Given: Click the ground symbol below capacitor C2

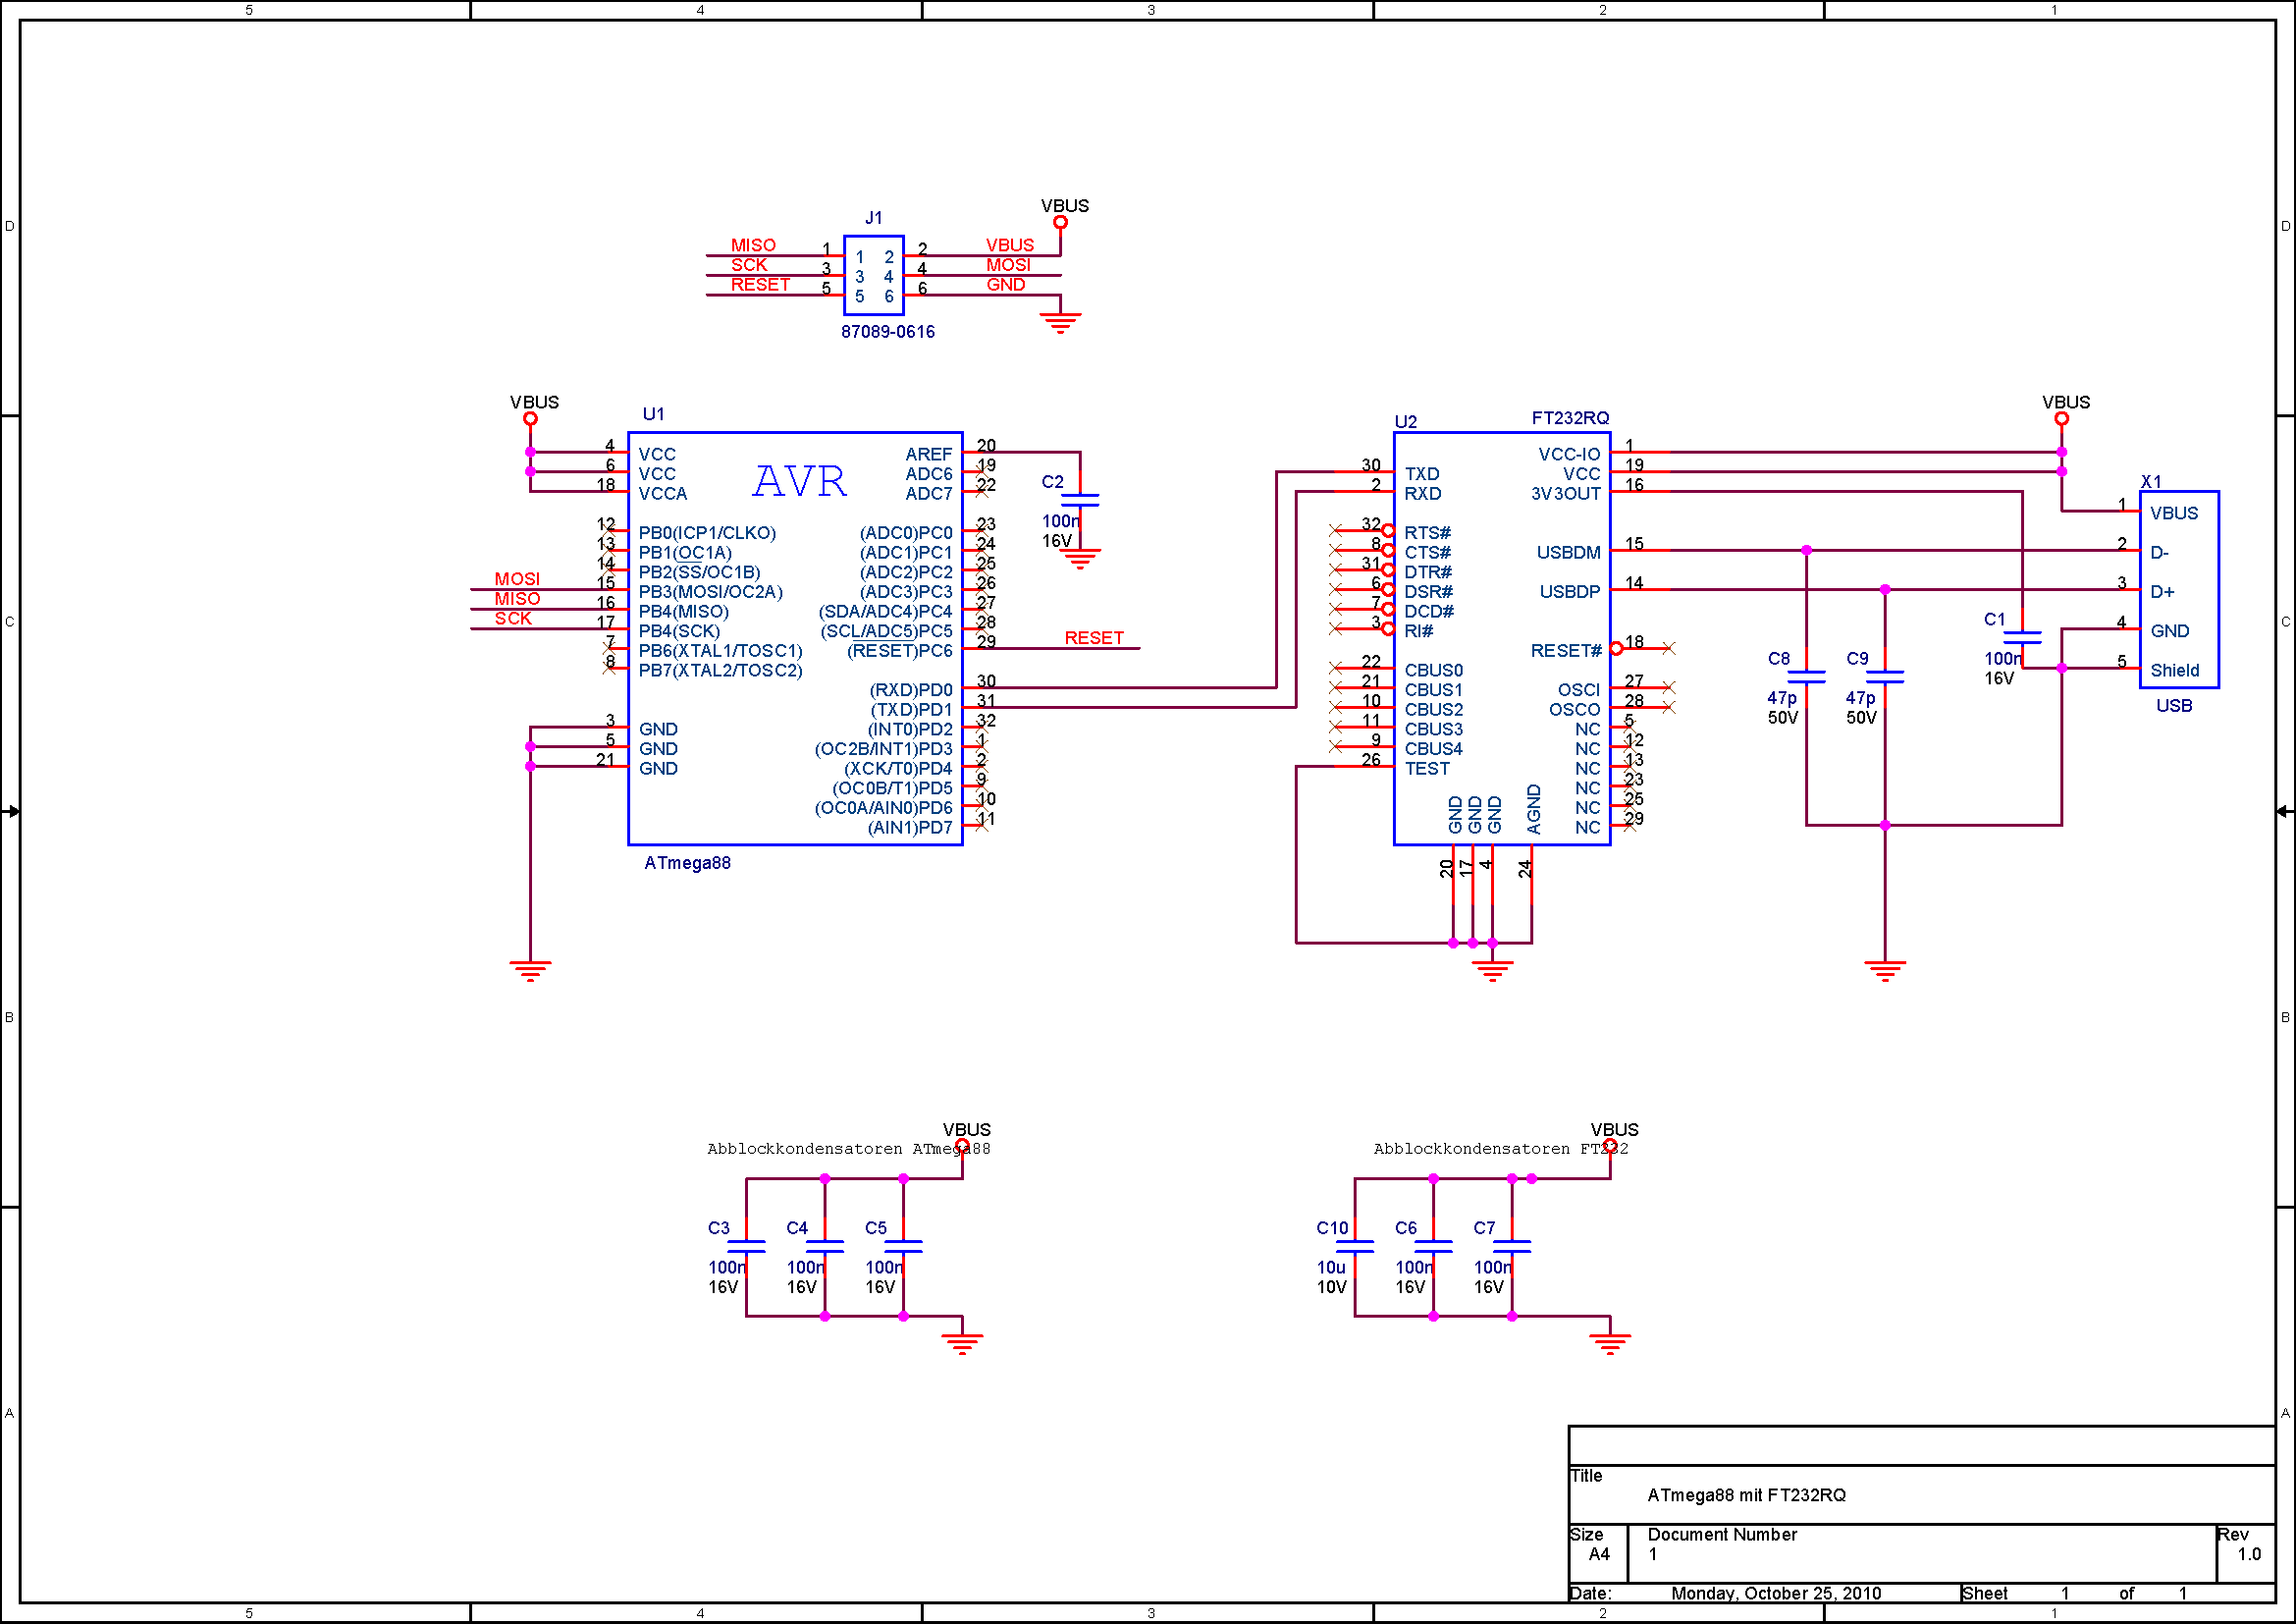Looking at the screenshot, I should 1080,559.
